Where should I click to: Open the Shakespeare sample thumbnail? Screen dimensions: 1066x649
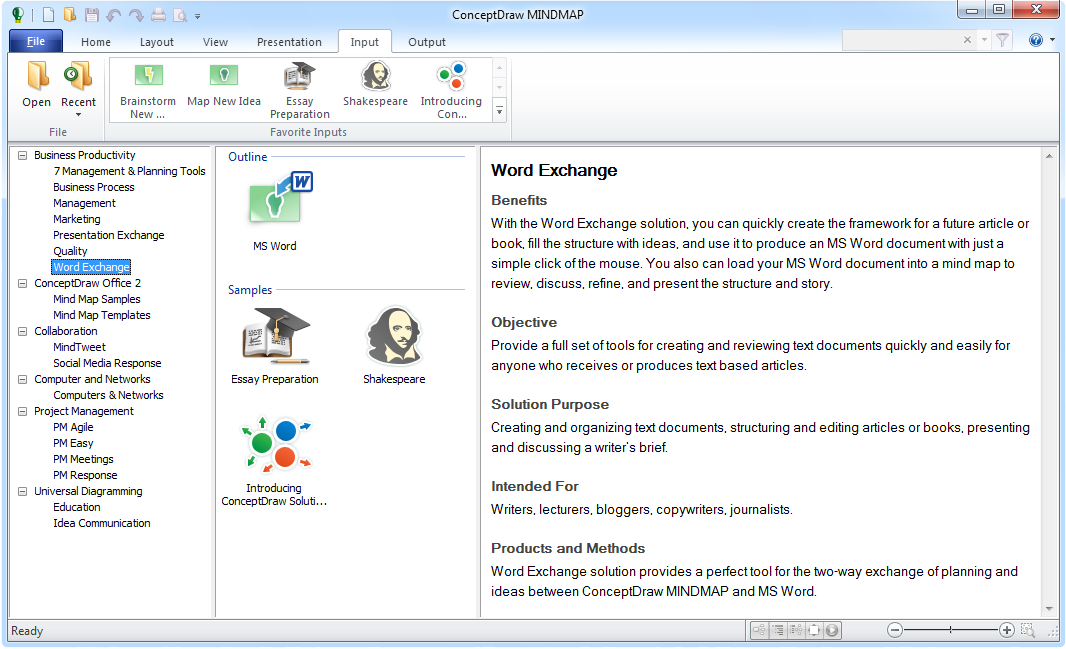click(x=394, y=346)
